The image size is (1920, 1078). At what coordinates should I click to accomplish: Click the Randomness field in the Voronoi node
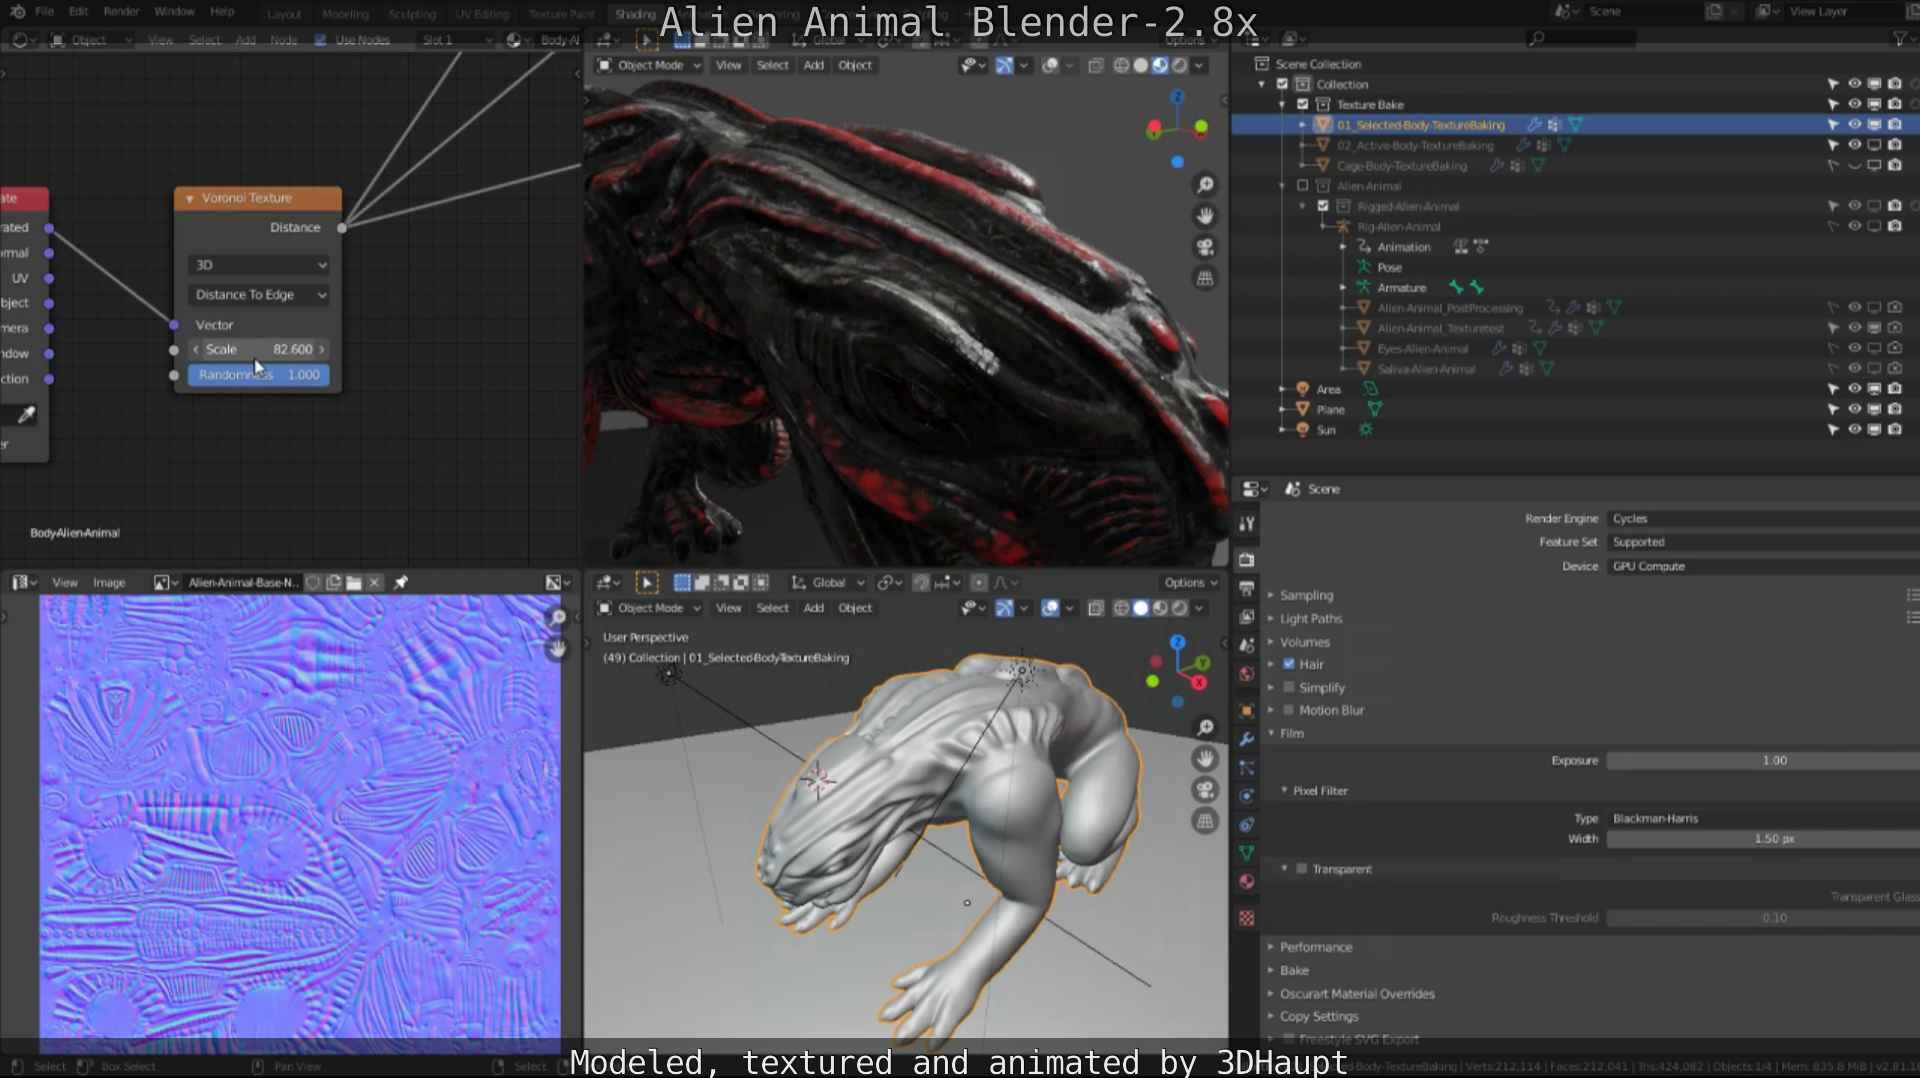(x=258, y=374)
